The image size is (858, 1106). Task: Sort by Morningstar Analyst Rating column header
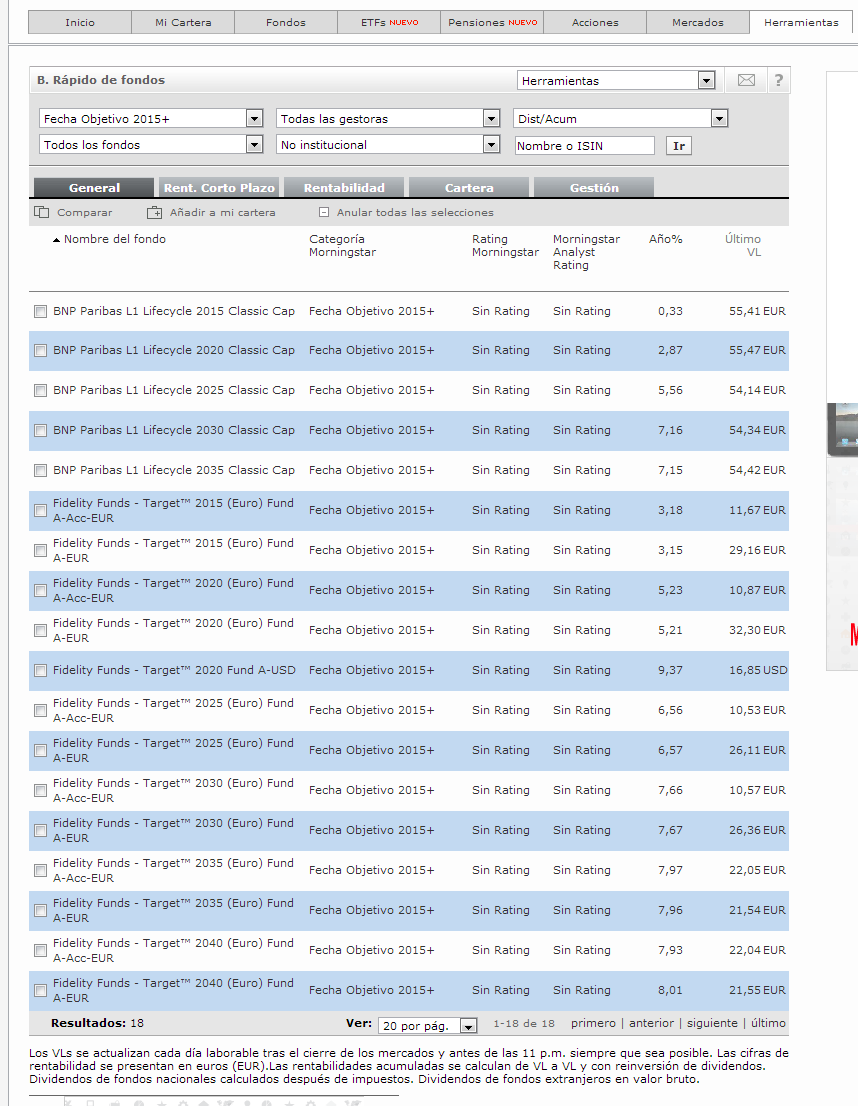click(x=586, y=252)
